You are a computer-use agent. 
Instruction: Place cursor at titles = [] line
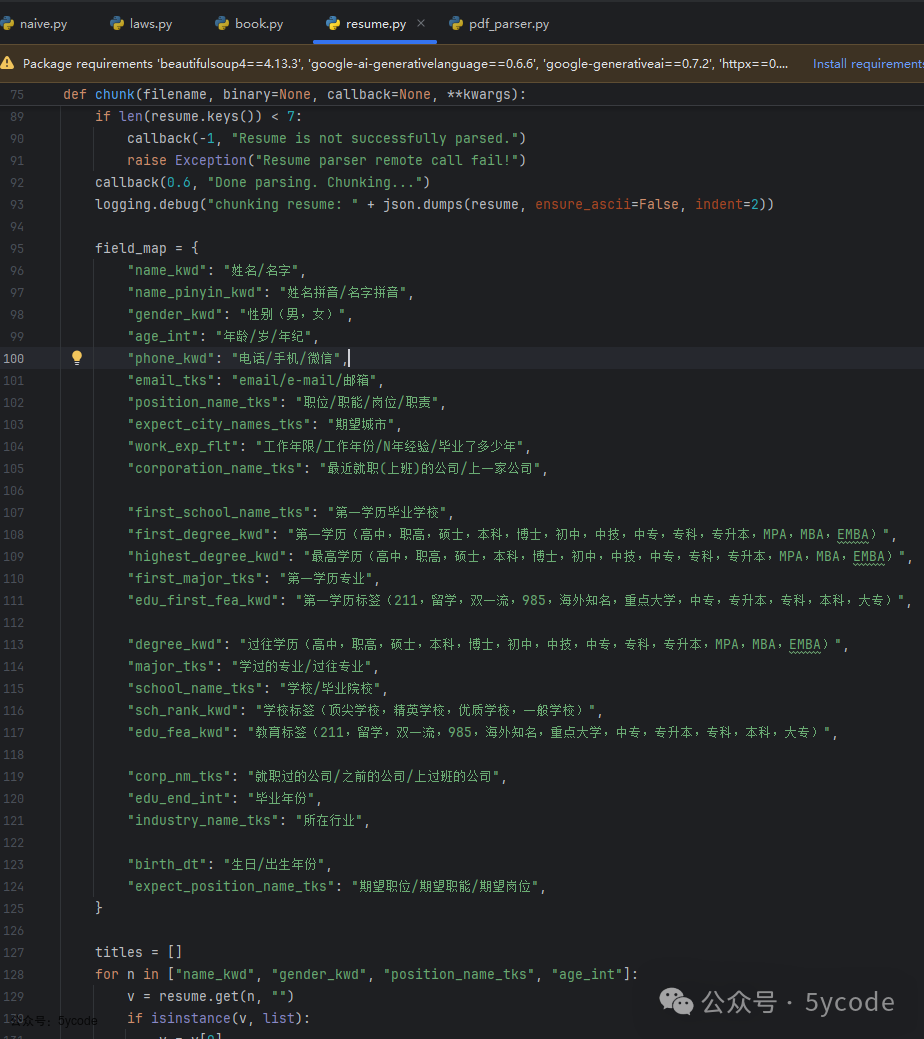(139, 952)
